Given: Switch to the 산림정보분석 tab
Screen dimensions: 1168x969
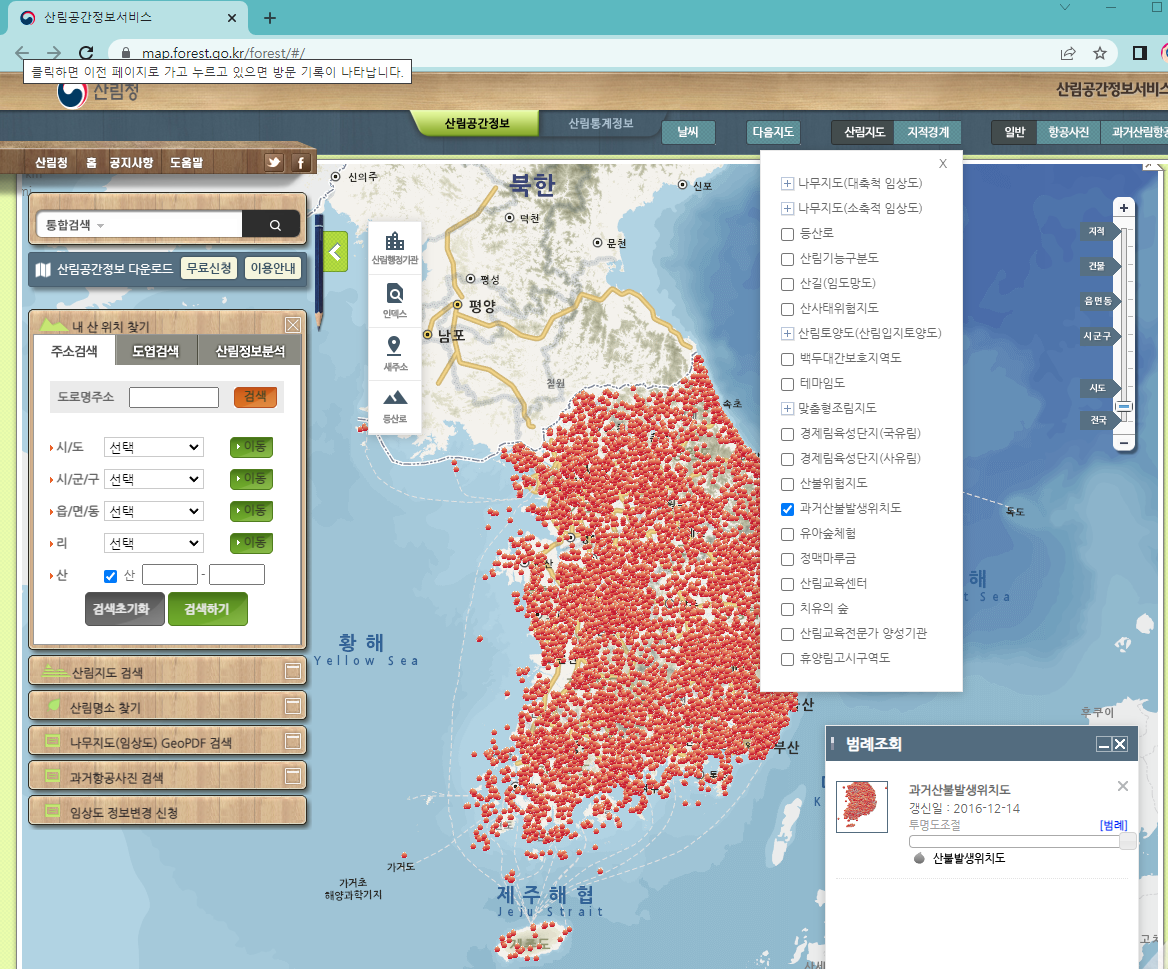Looking at the screenshot, I should (x=250, y=351).
